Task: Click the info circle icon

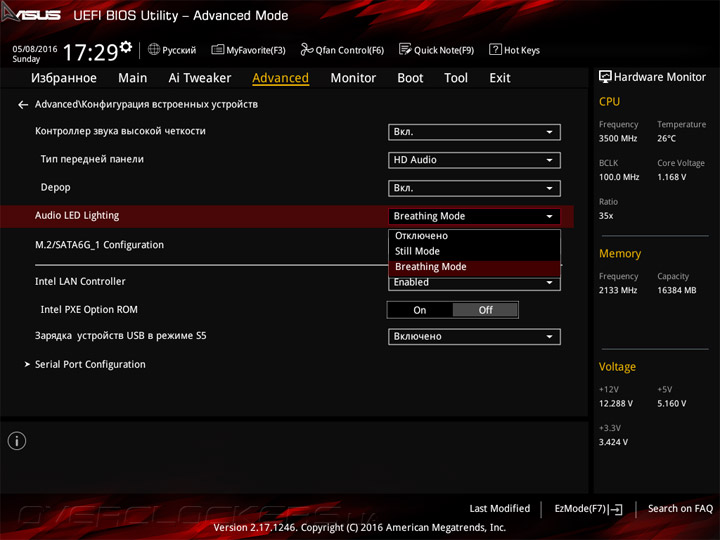Action: tap(17, 441)
